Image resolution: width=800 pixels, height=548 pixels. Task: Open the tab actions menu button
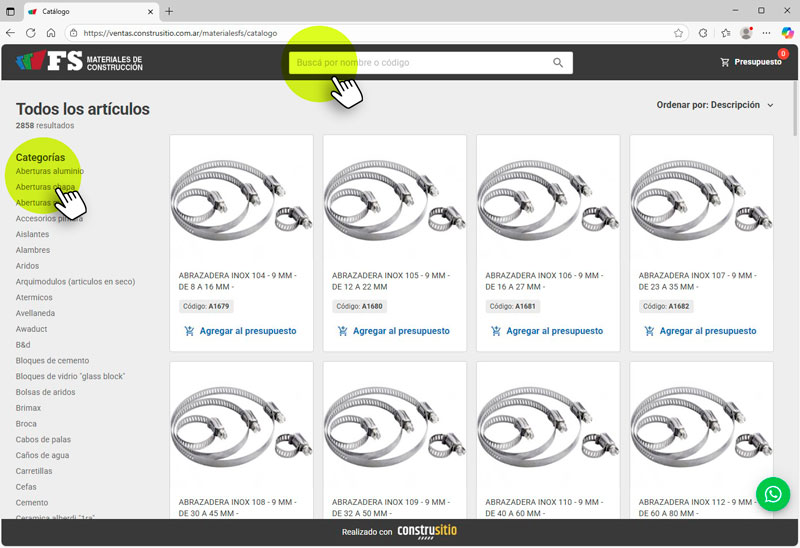coord(11,11)
